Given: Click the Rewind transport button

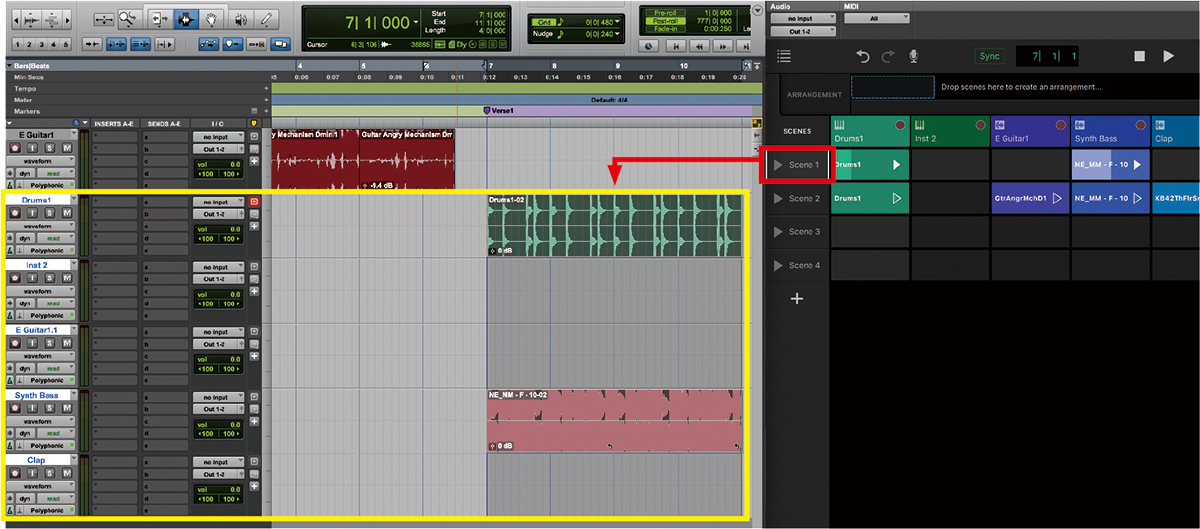Looking at the screenshot, I should click(x=702, y=45).
